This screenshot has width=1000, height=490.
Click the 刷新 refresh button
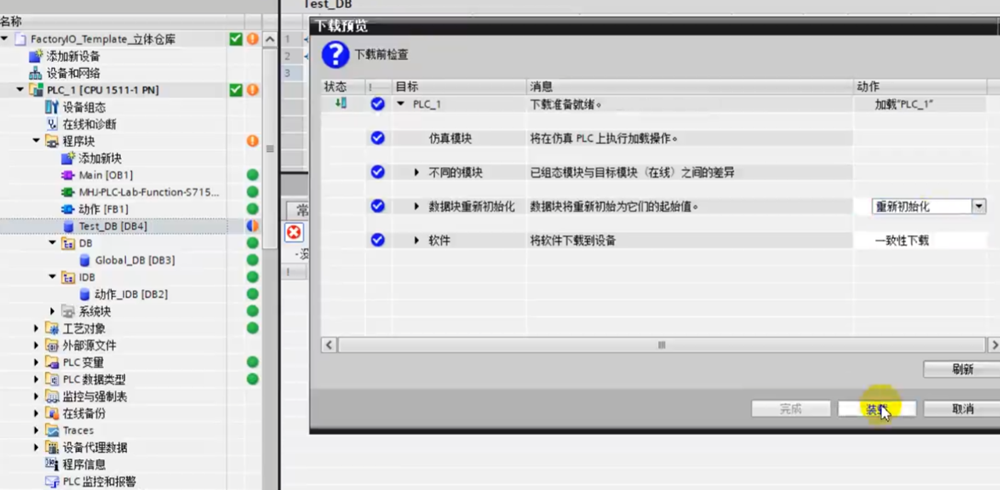[x=962, y=369]
